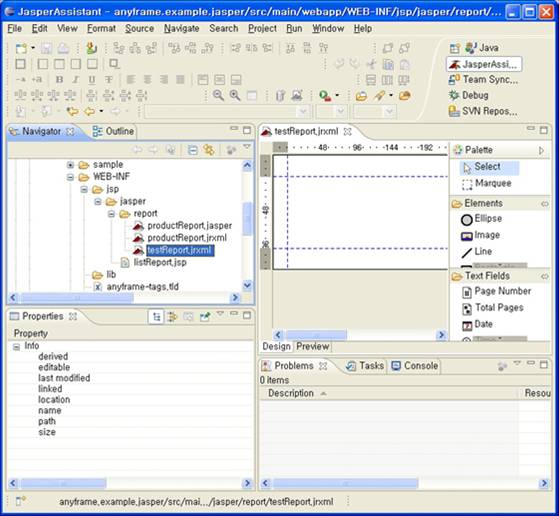Select the Image element in Palette
The width and height of the screenshot is (559, 516).
pyautogui.click(x=481, y=235)
